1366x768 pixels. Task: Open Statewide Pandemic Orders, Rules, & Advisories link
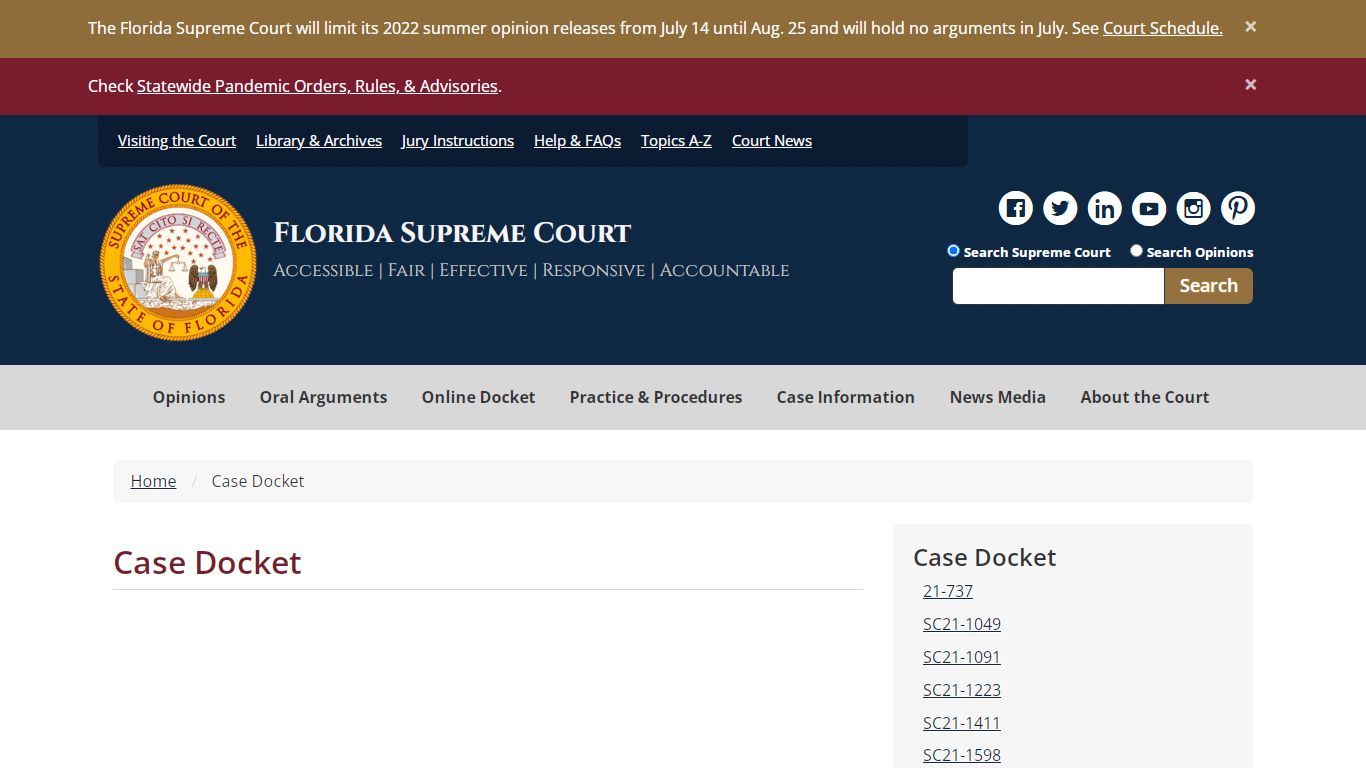click(317, 86)
